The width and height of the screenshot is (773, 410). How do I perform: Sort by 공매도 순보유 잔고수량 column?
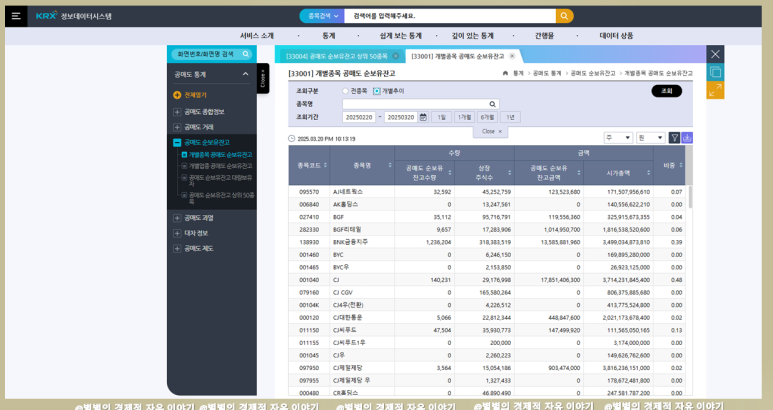(x=450, y=172)
